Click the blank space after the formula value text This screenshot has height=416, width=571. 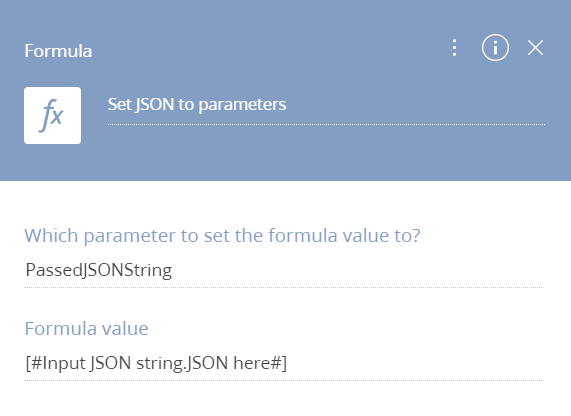click(415, 363)
